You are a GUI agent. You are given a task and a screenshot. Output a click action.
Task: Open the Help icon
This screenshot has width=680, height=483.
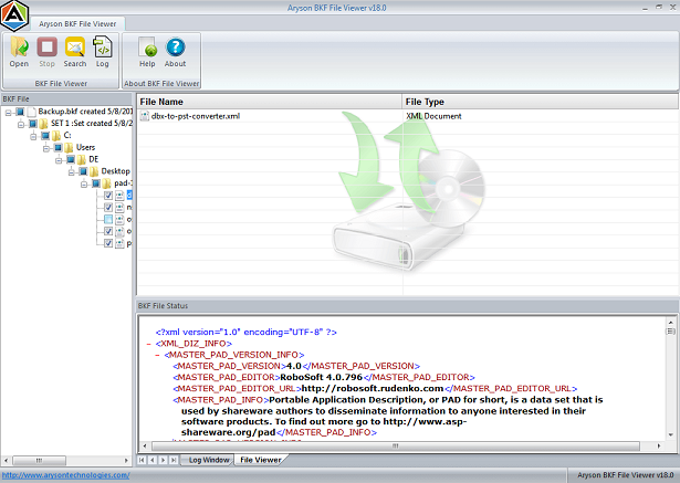(x=147, y=52)
